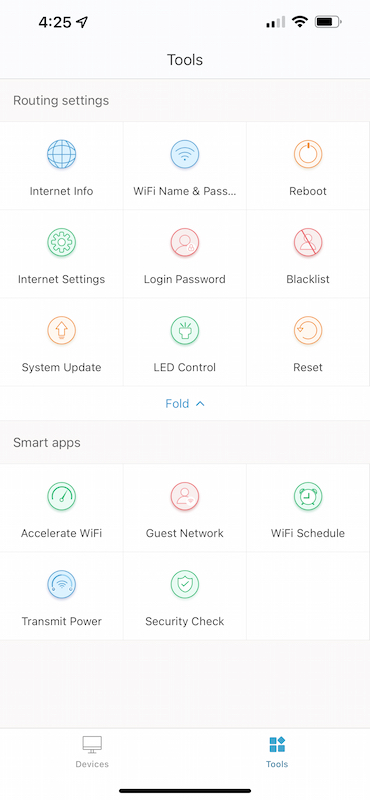Viewport: 370px width, 800px height.
Task: Tap the WiFi Name & Password icon
Action: [185, 154]
